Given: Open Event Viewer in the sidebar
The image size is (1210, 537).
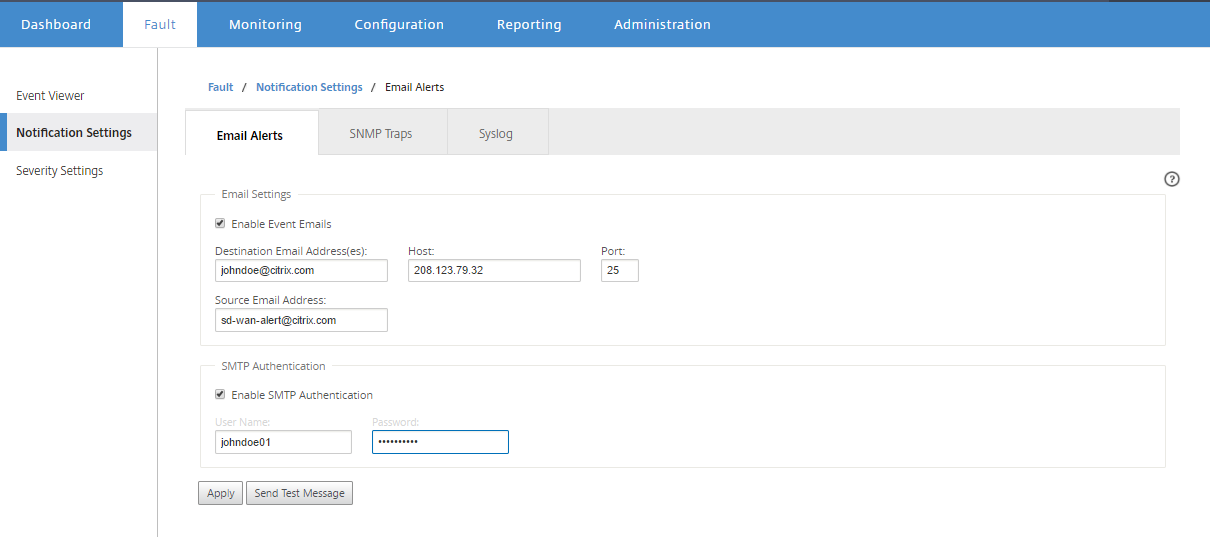Looking at the screenshot, I should pos(50,96).
